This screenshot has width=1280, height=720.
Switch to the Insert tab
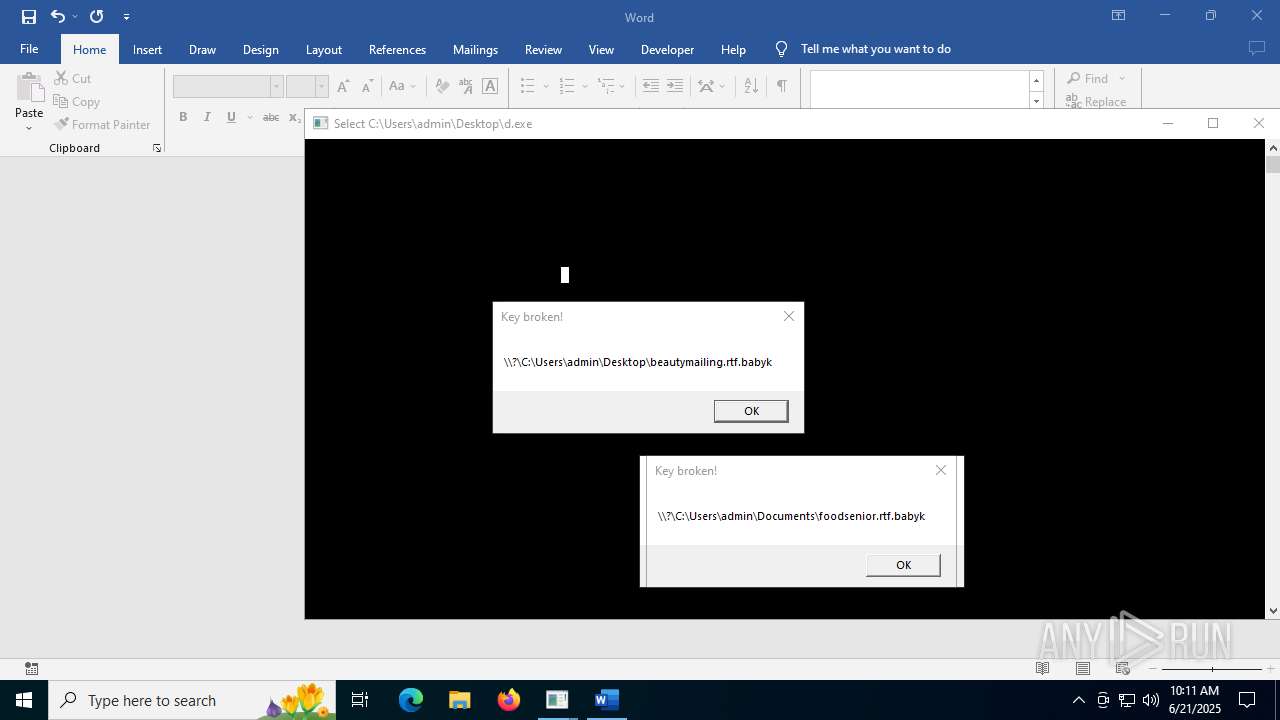point(147,49)
